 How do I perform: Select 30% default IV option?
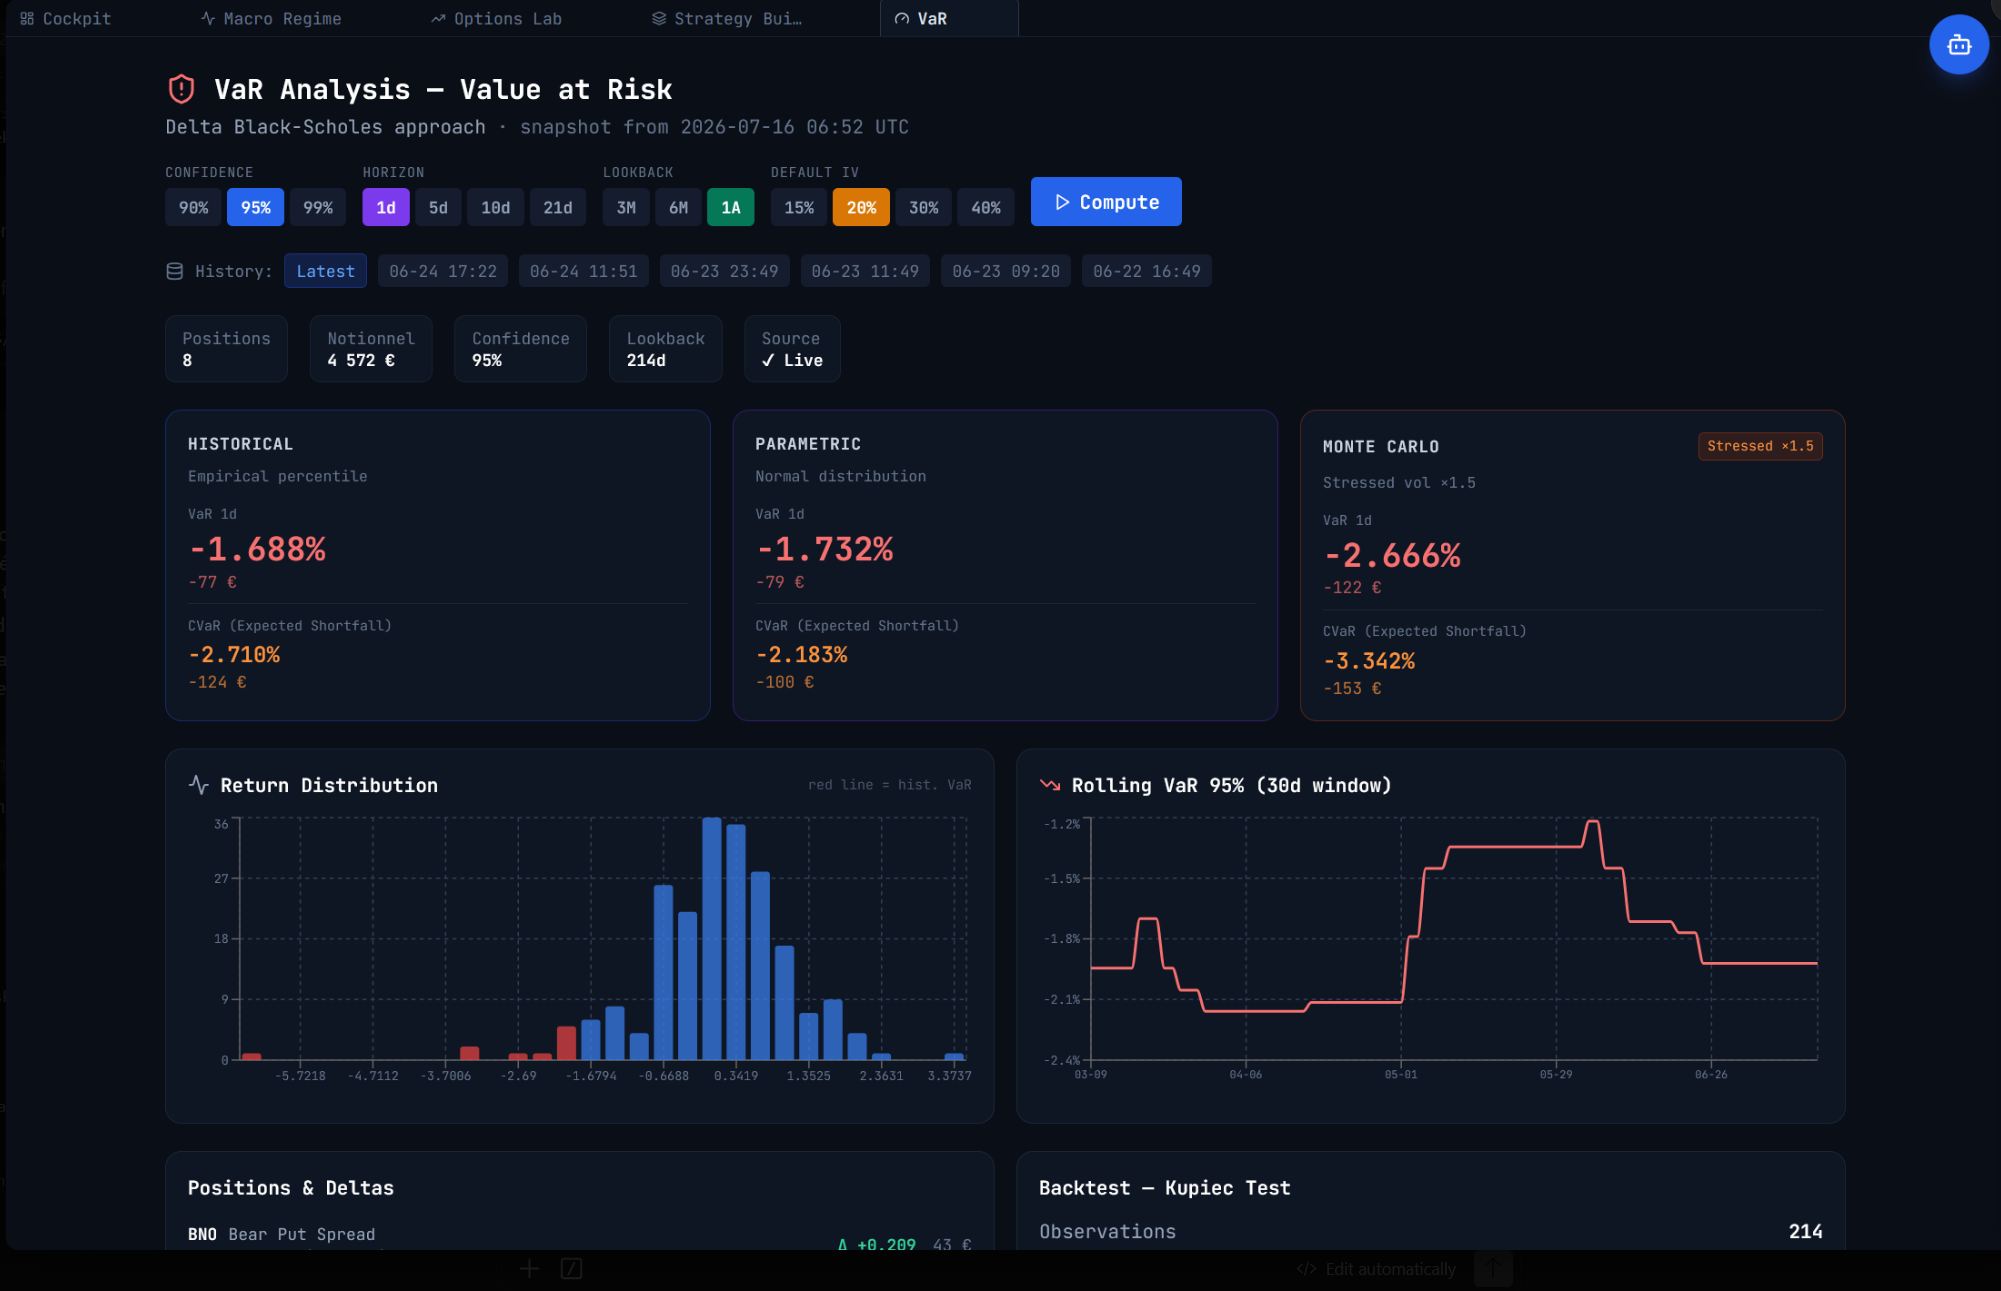click(x=923, y=207)
